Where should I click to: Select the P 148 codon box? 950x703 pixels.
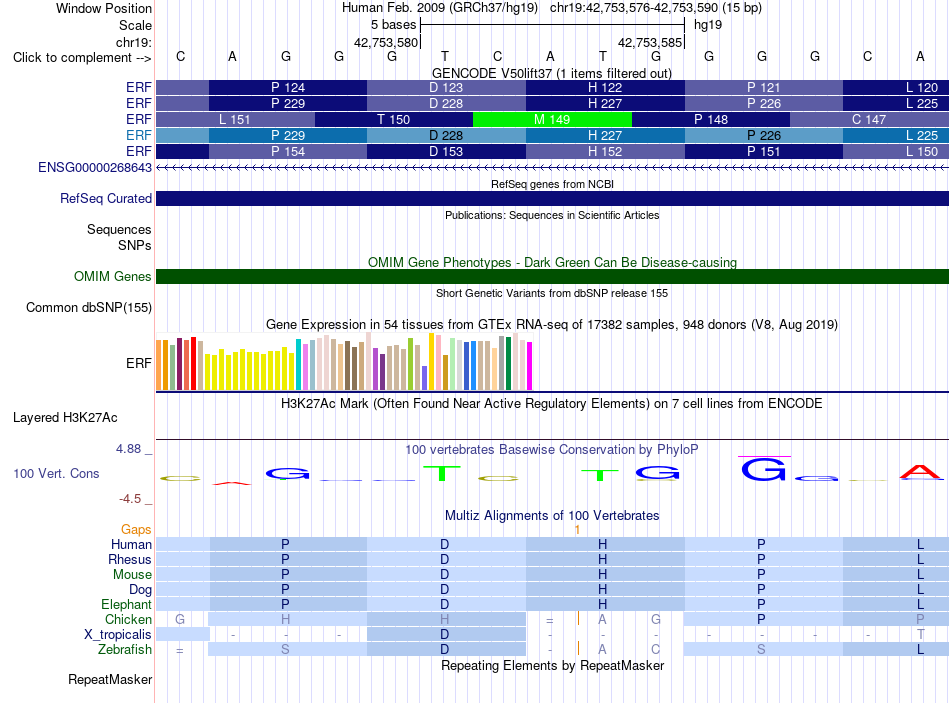point(711,119)
